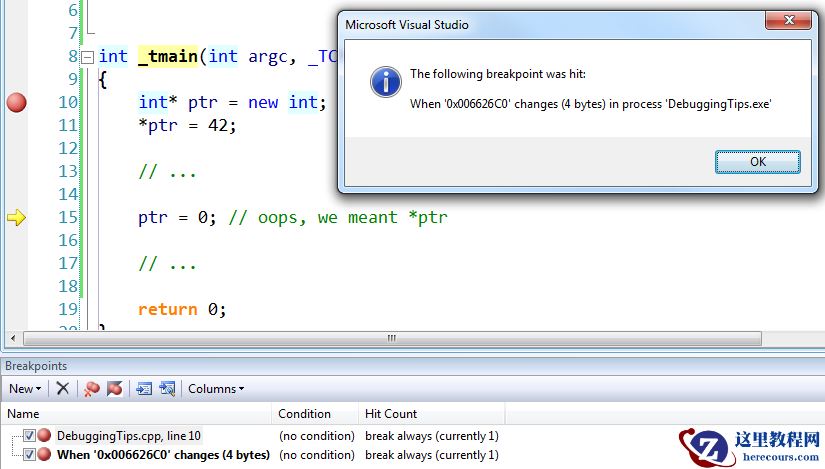Image resolution: width=825 pixels, height=469 pixels.
Task: Click the 'ptr = 0;' statement on line 15
Action: coord(177,217)
